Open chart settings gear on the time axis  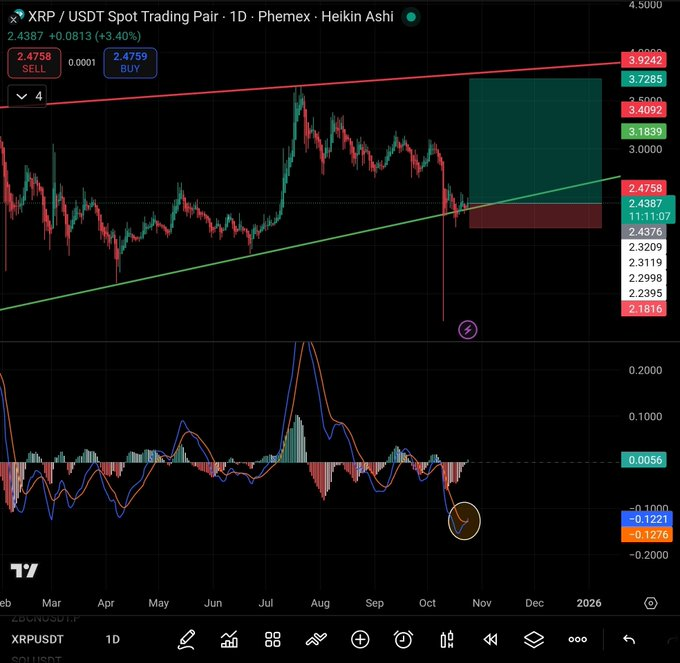(651, 603)
